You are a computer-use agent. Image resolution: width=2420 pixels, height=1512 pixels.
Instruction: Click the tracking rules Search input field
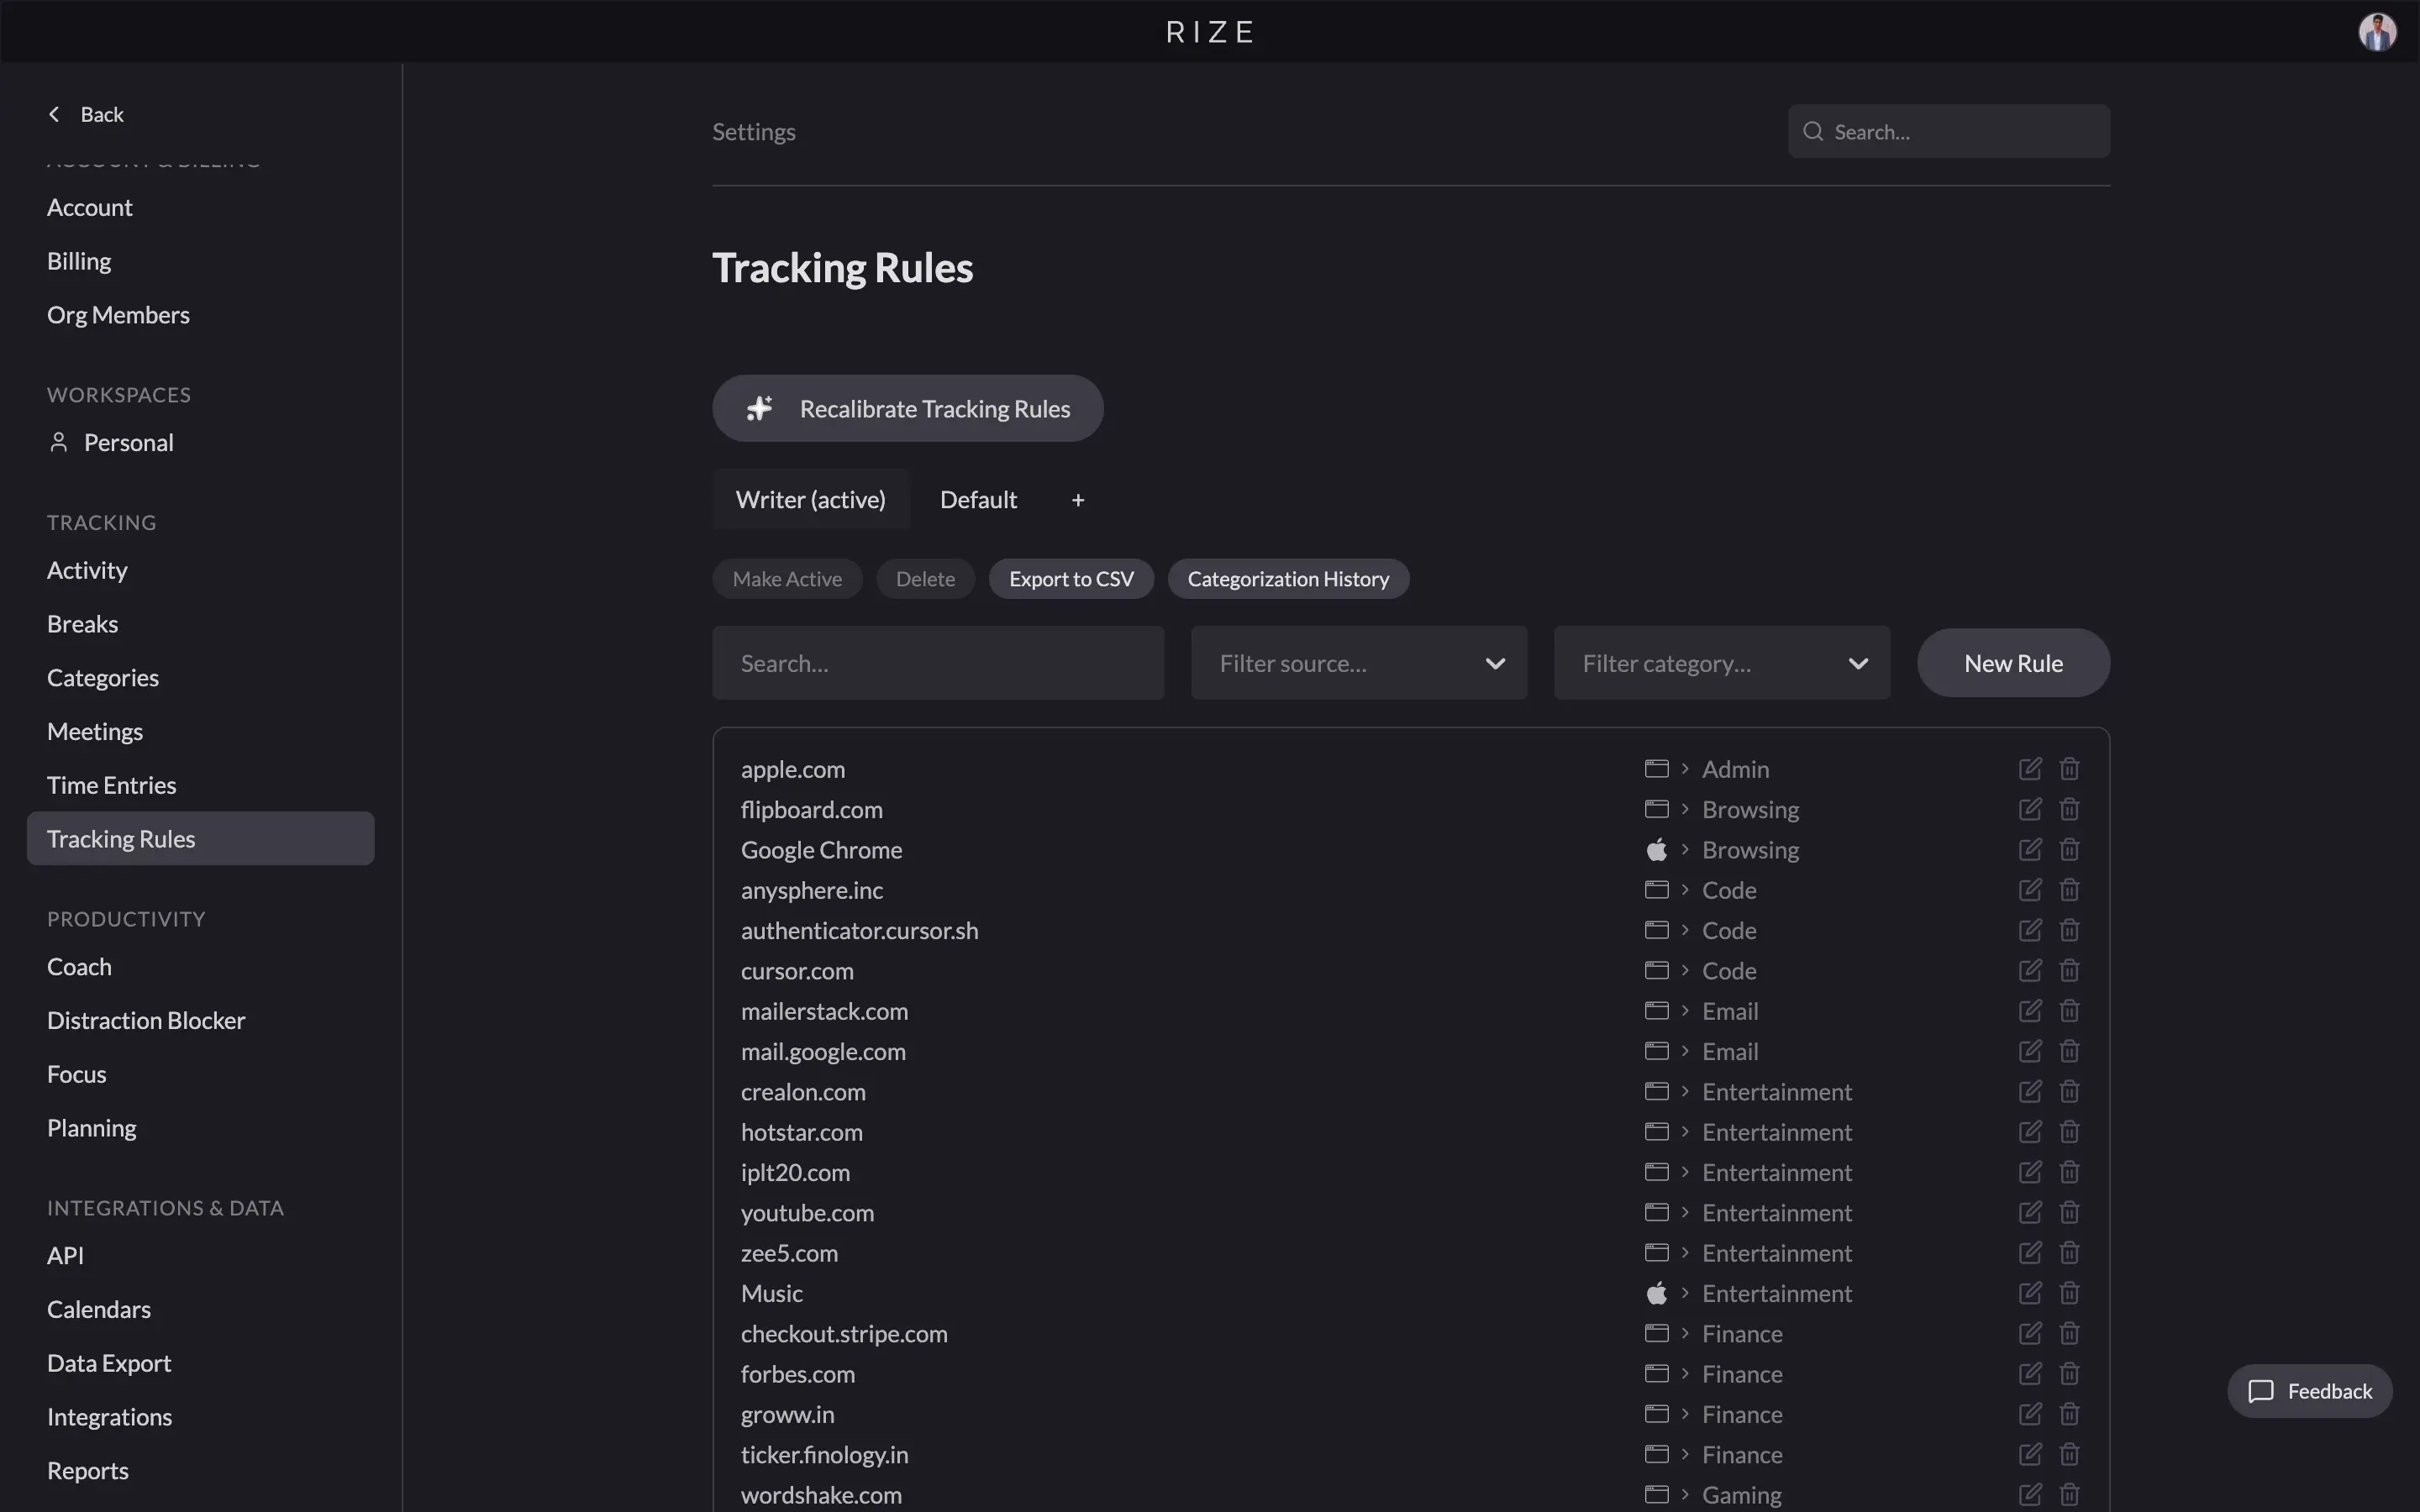tap(938, 662)
